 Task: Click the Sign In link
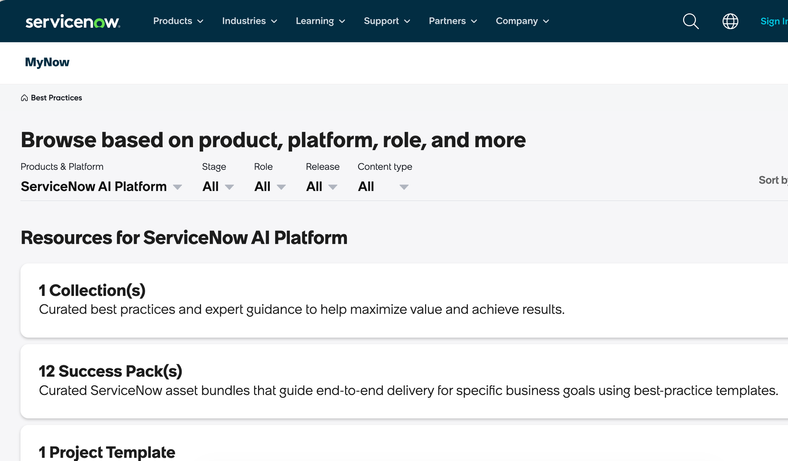click(774, 21)
